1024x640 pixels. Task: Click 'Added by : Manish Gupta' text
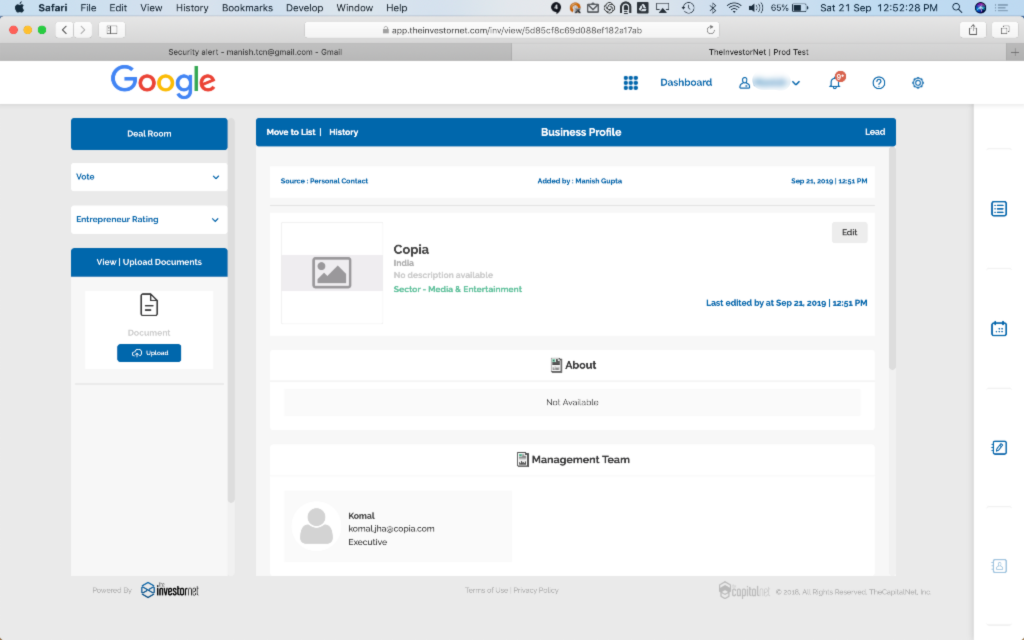coord(579,181)
